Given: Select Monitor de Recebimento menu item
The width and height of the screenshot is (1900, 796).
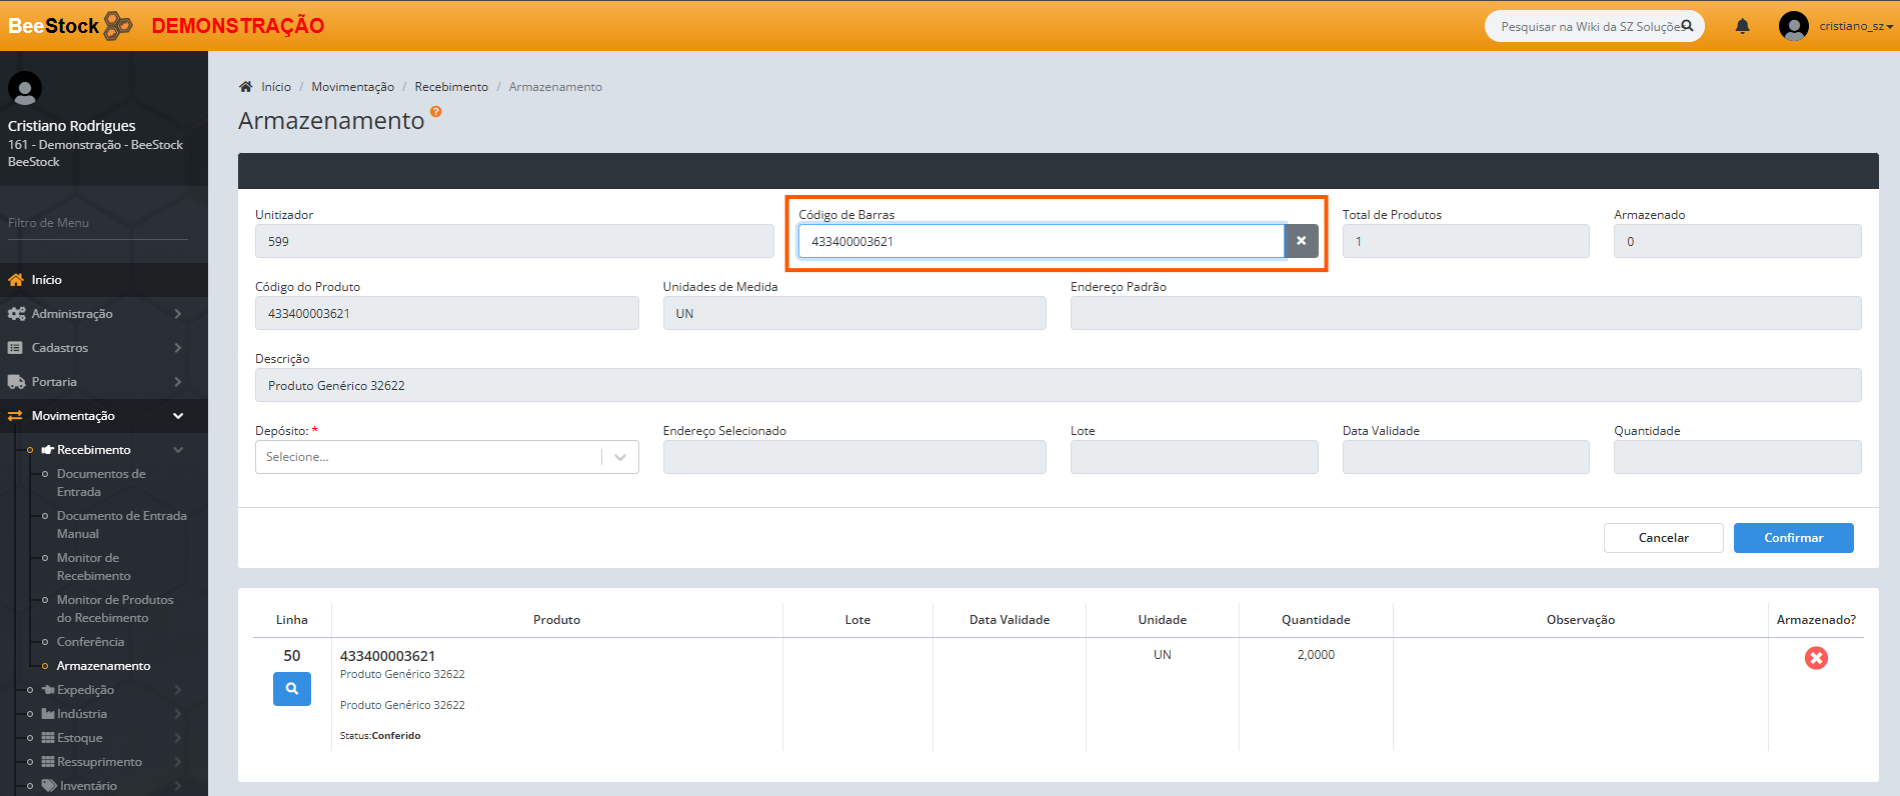Looking at the screenshot, I should 93,567.
